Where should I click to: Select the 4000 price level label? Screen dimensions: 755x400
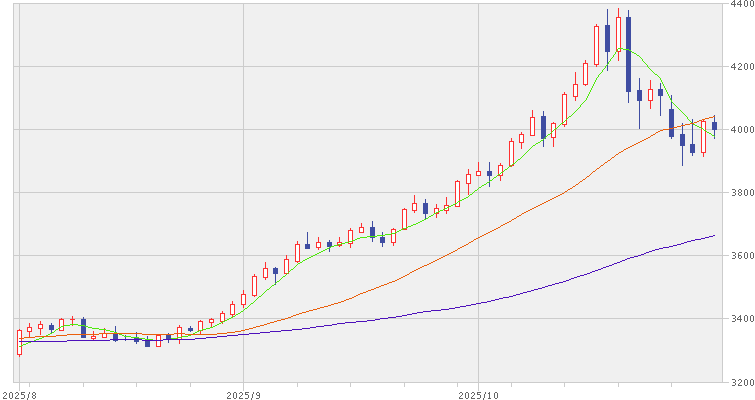pos(740,129)
